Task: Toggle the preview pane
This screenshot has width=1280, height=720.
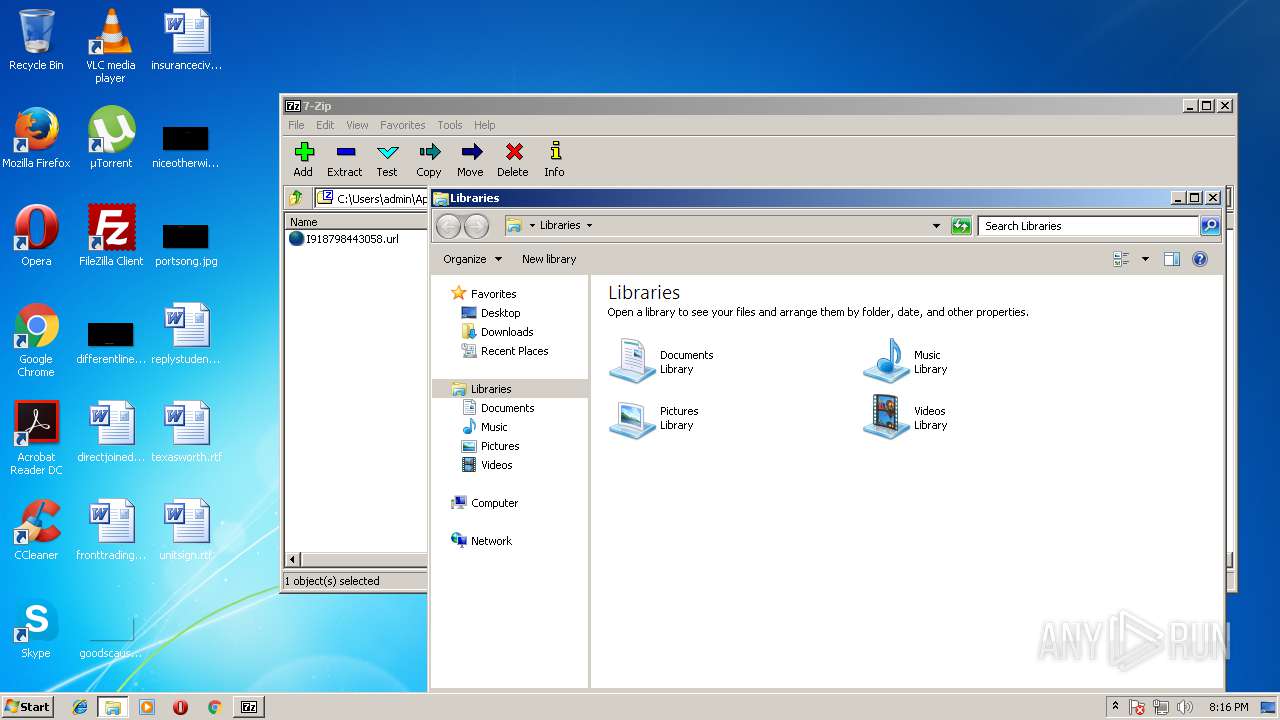Action: [1172, 259]
